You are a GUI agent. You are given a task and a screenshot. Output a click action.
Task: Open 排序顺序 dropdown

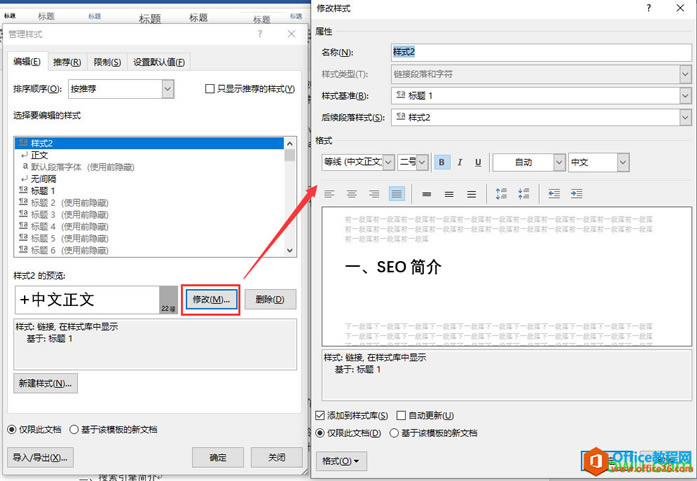[168, 89]
